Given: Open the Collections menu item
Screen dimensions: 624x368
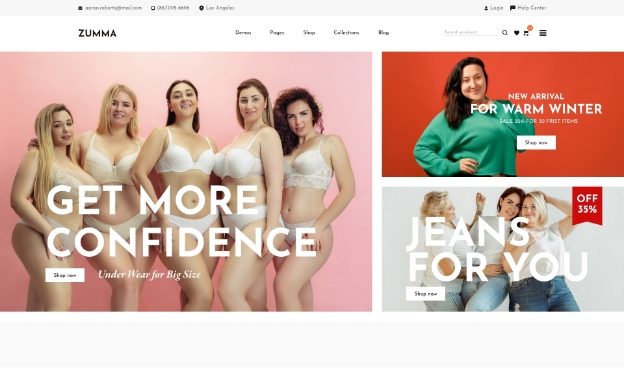Looking at the screenshot, I should click(x=346, y=33).
